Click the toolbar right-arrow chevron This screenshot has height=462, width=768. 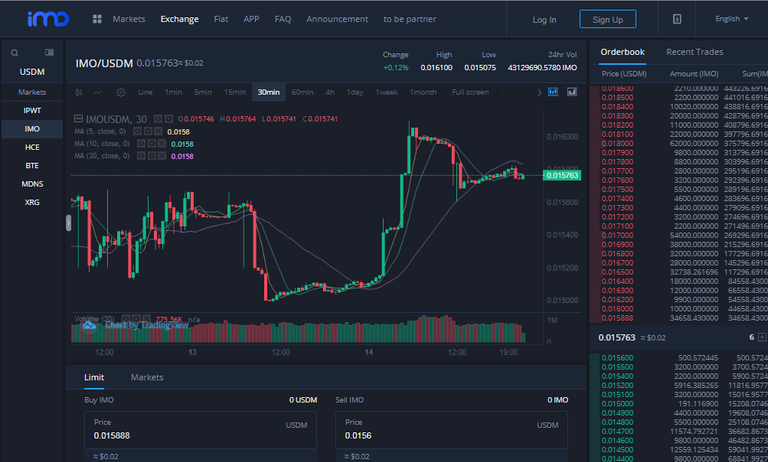tap(539, 92)
